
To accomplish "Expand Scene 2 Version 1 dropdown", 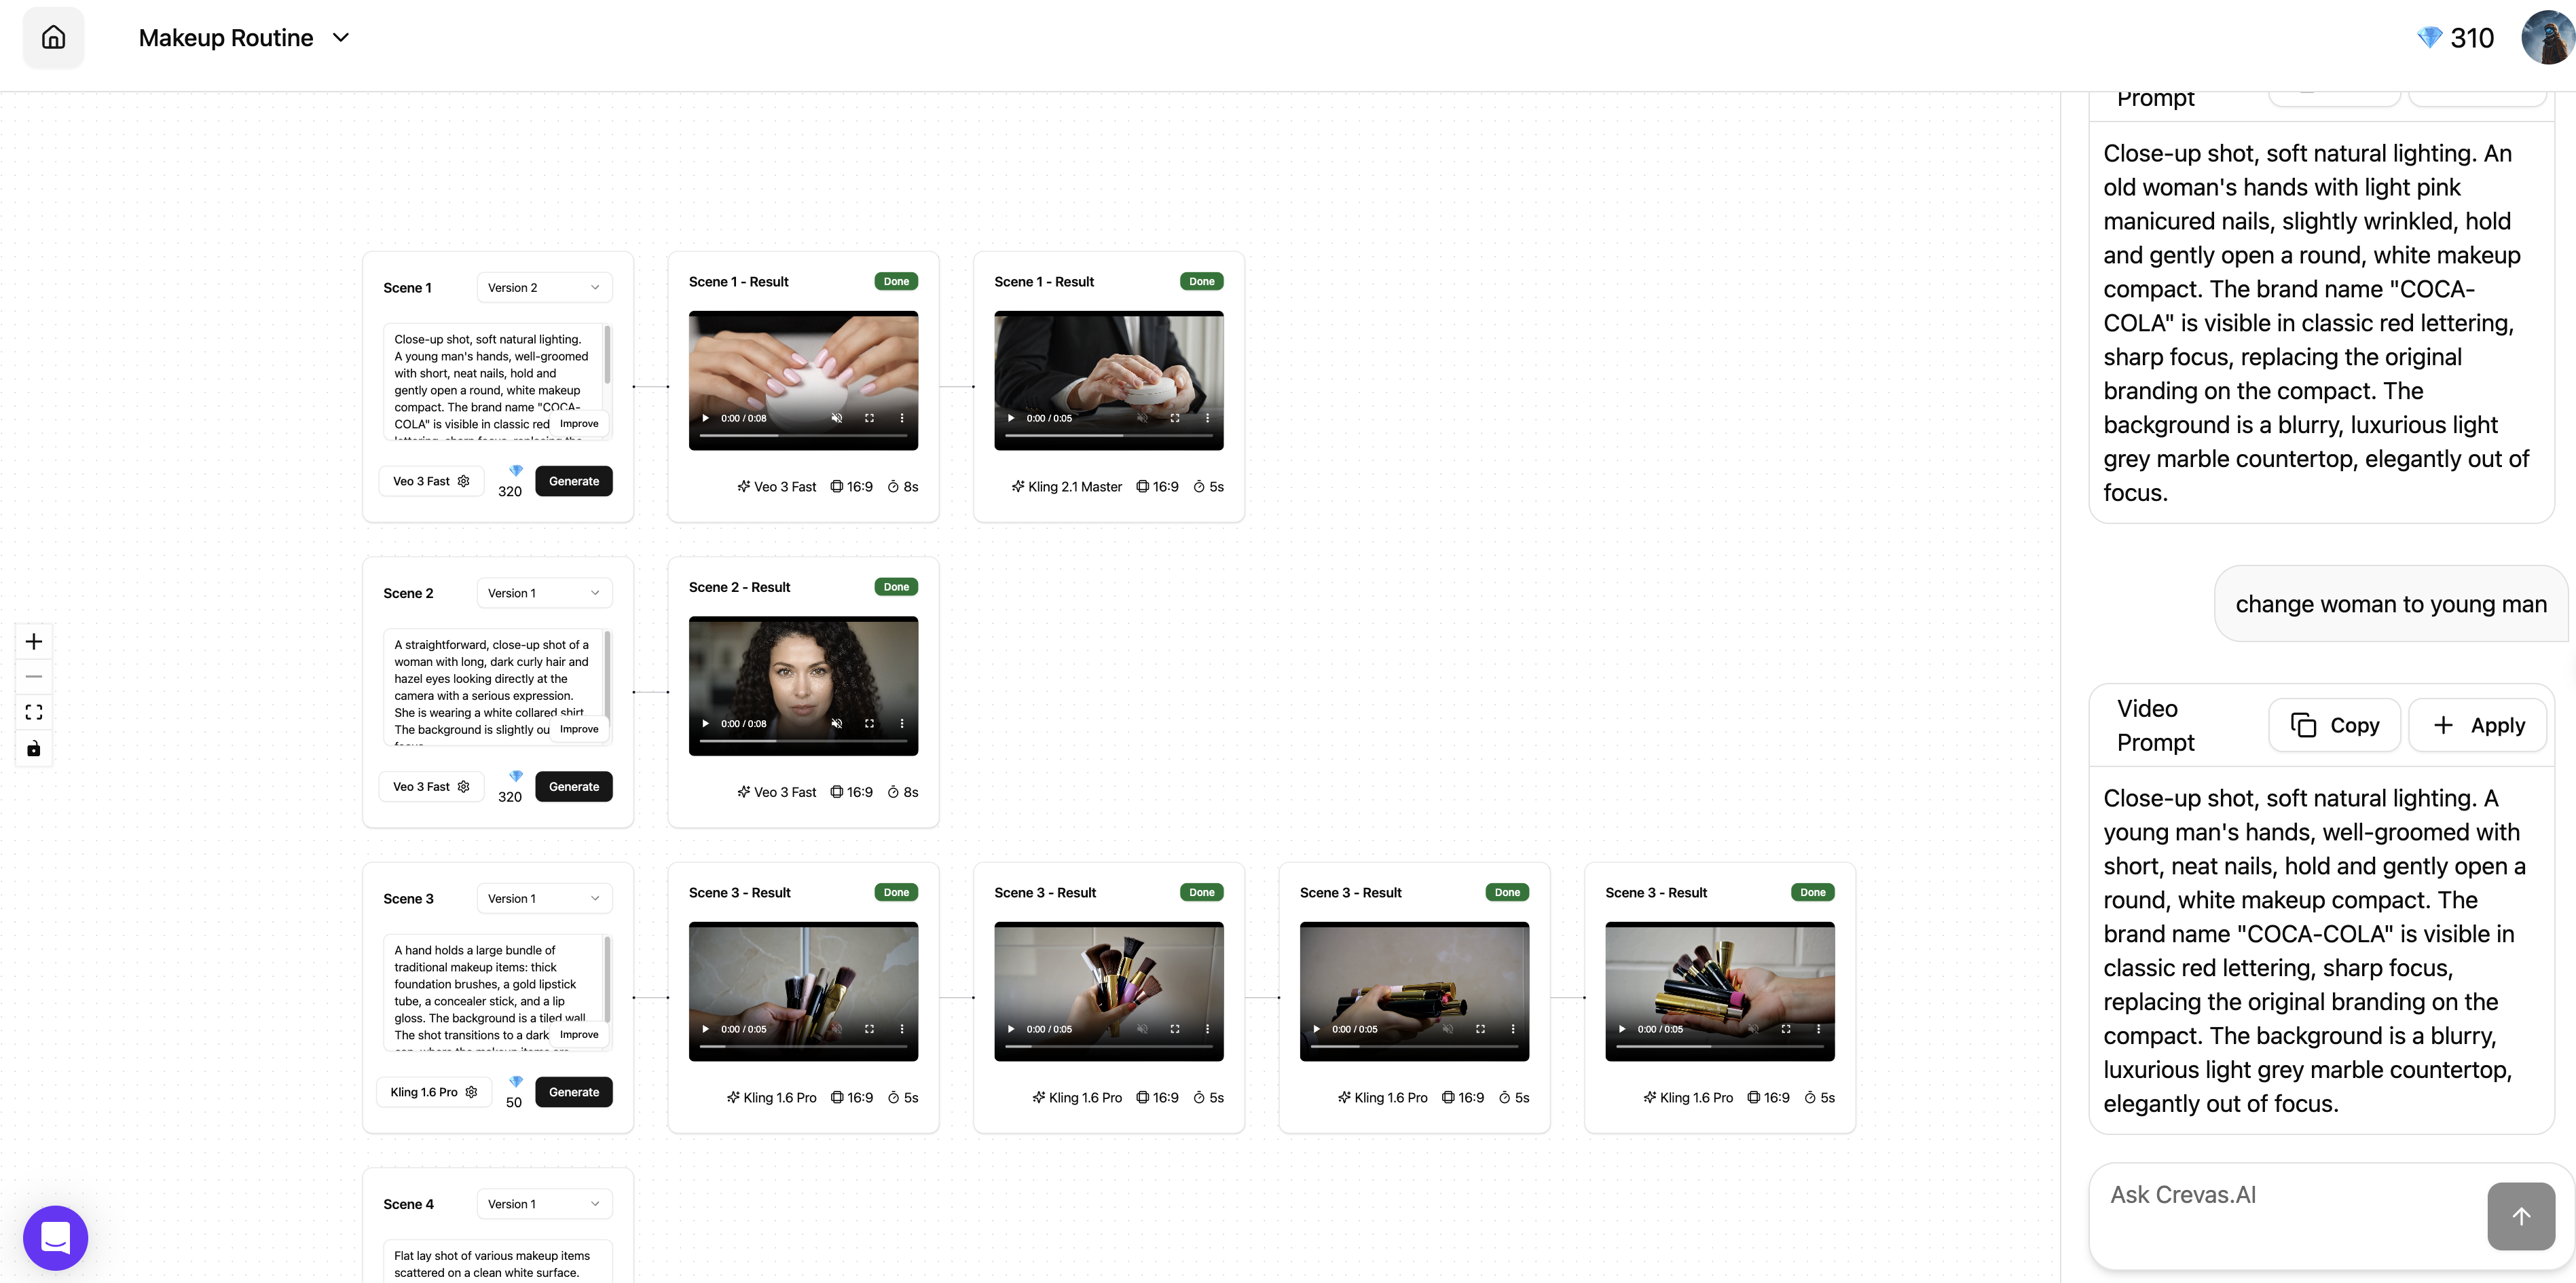I will point(544,593).
